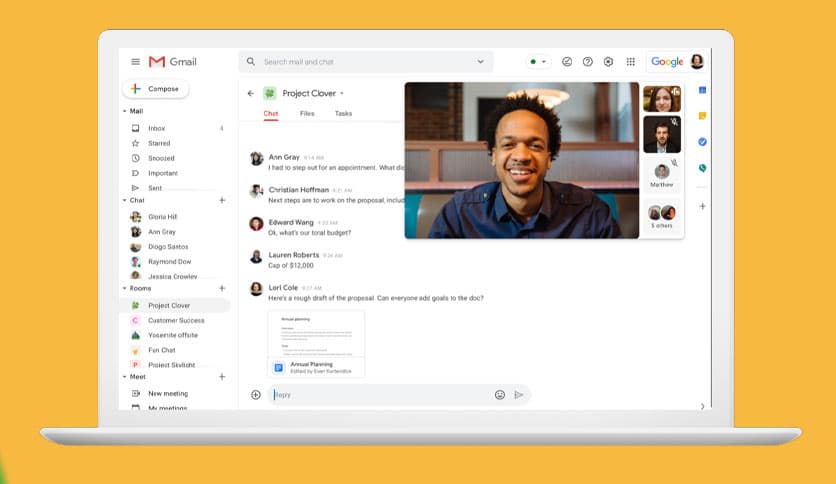Get add-ons with side panel plus

pos(702,206)
